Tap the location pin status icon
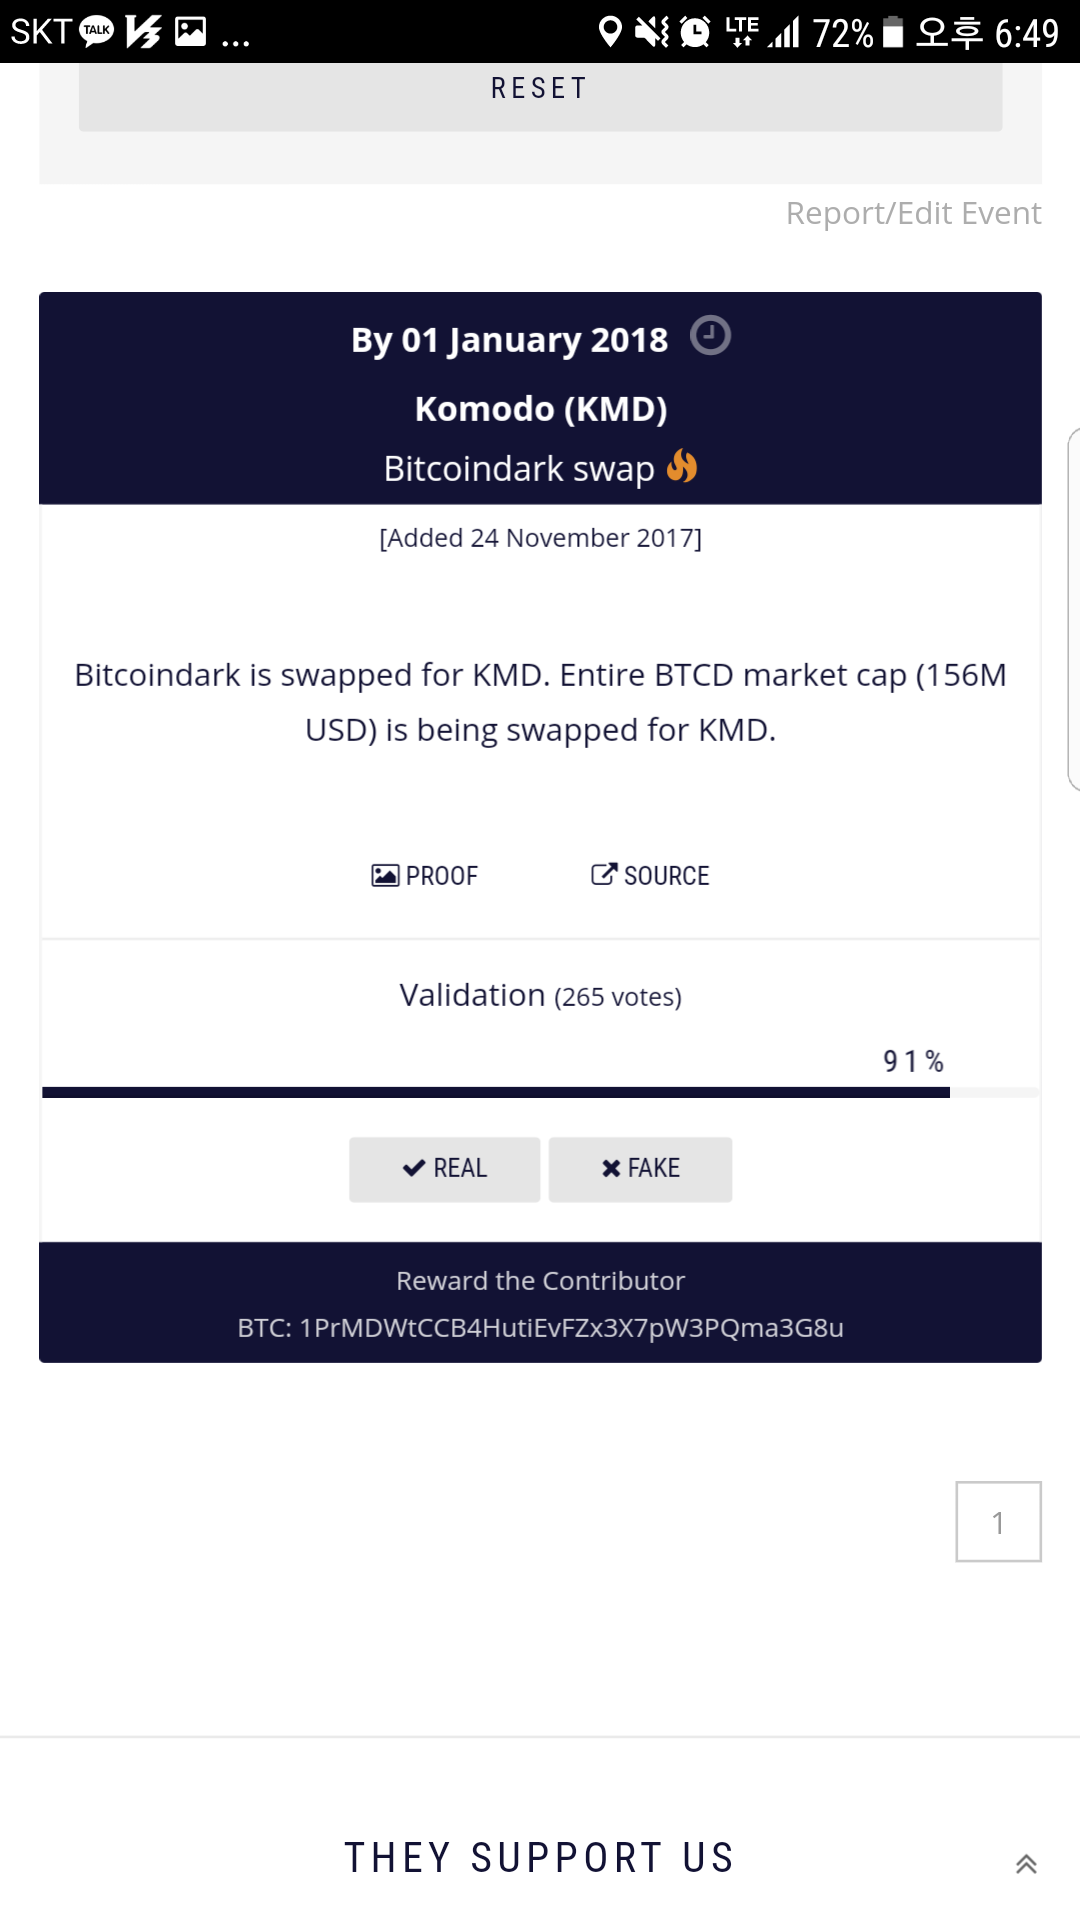Image resolution: width=1080 pixels, height=1920 pixels. (609, 32)
